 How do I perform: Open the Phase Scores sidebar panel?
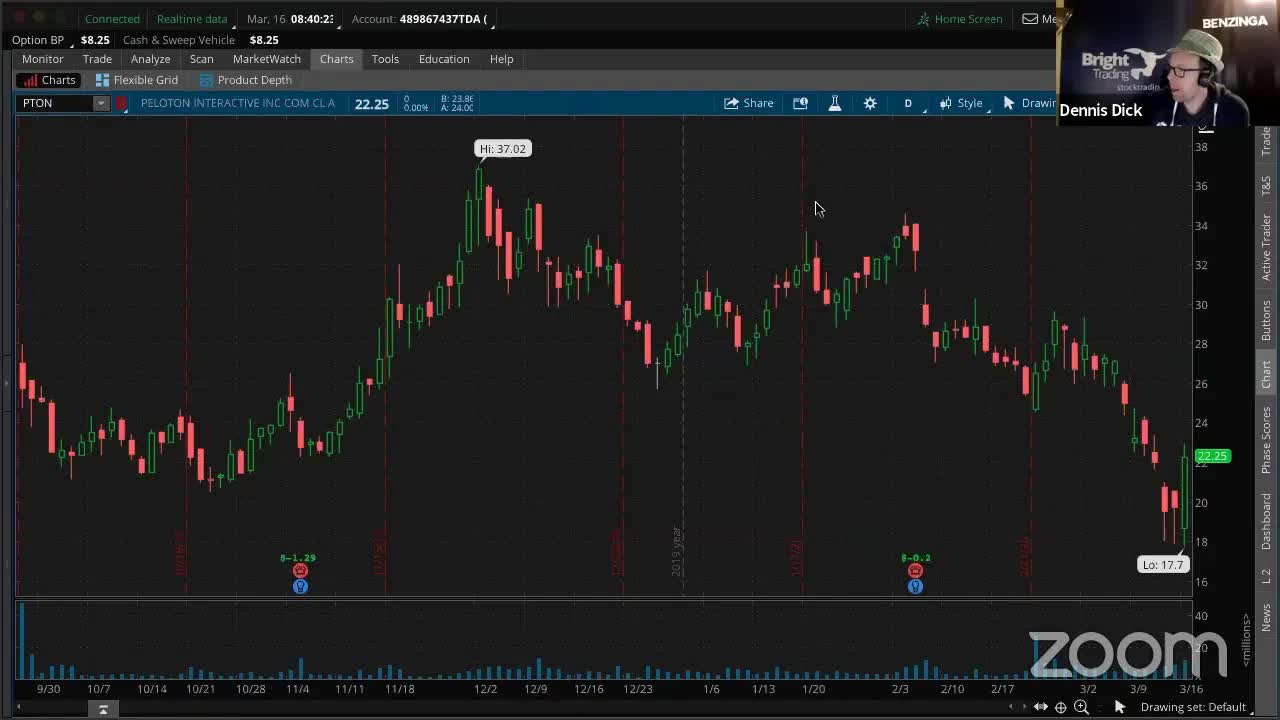1266,440
